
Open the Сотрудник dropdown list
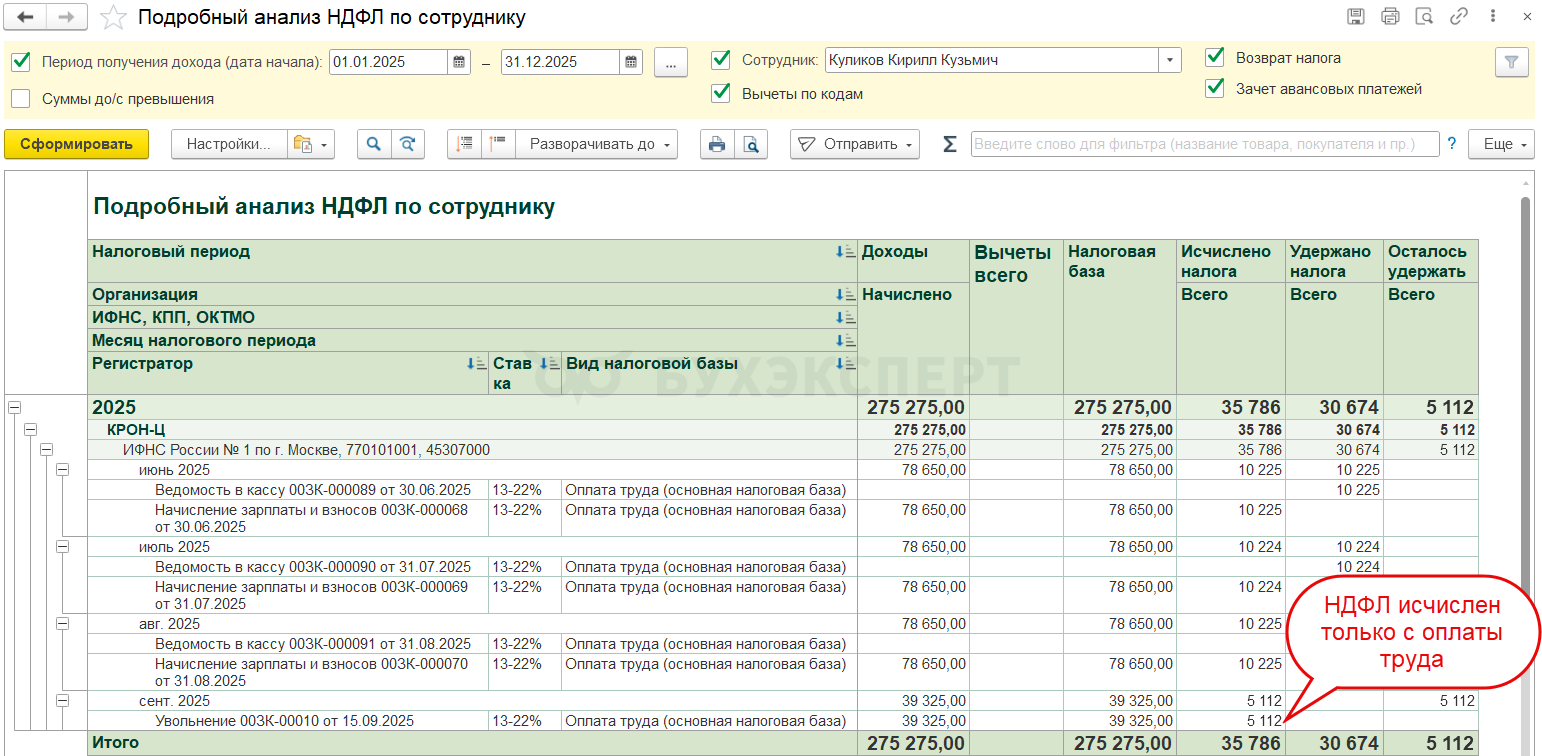(x=1170, y=60)
